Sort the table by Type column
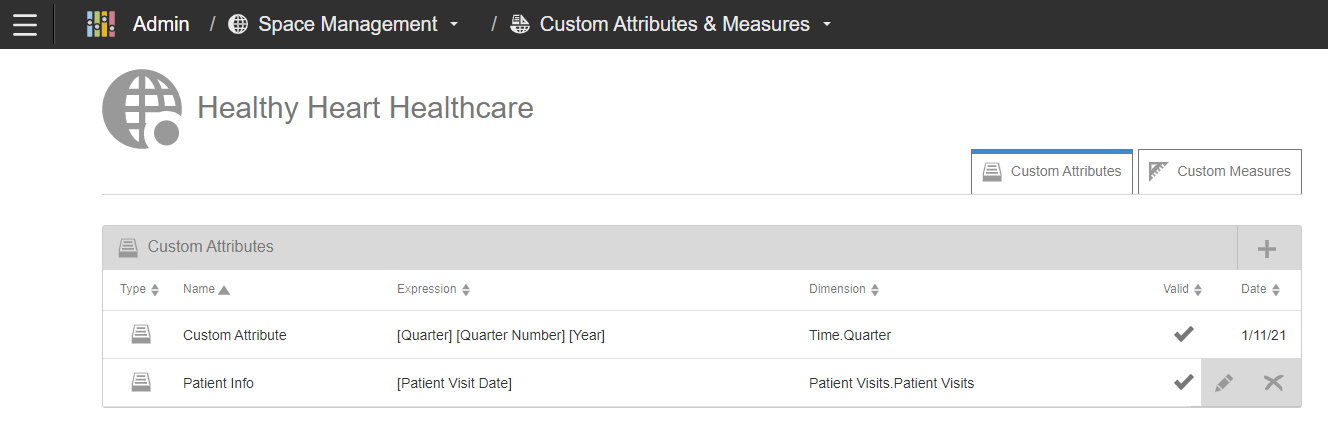Viewport: 1328px width, 436px height. 139,289
